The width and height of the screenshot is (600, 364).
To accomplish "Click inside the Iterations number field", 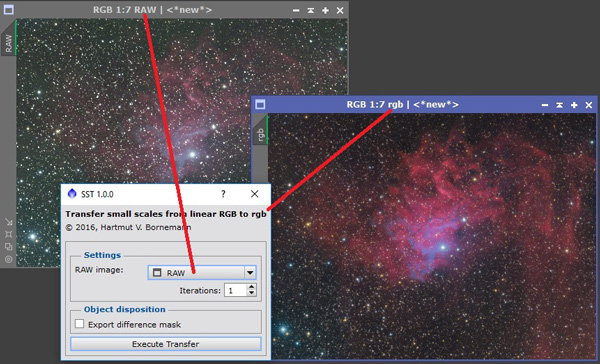I will coord(235,290).
